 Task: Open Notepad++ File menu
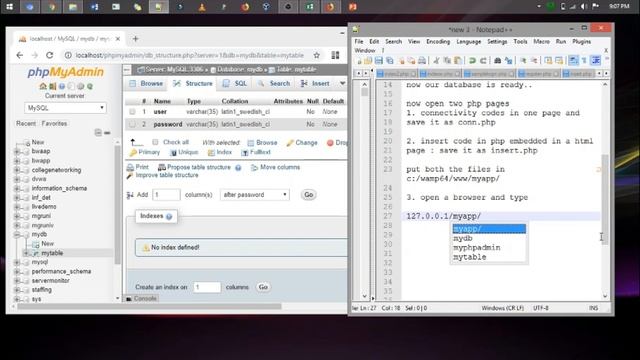tap(359, 42)
